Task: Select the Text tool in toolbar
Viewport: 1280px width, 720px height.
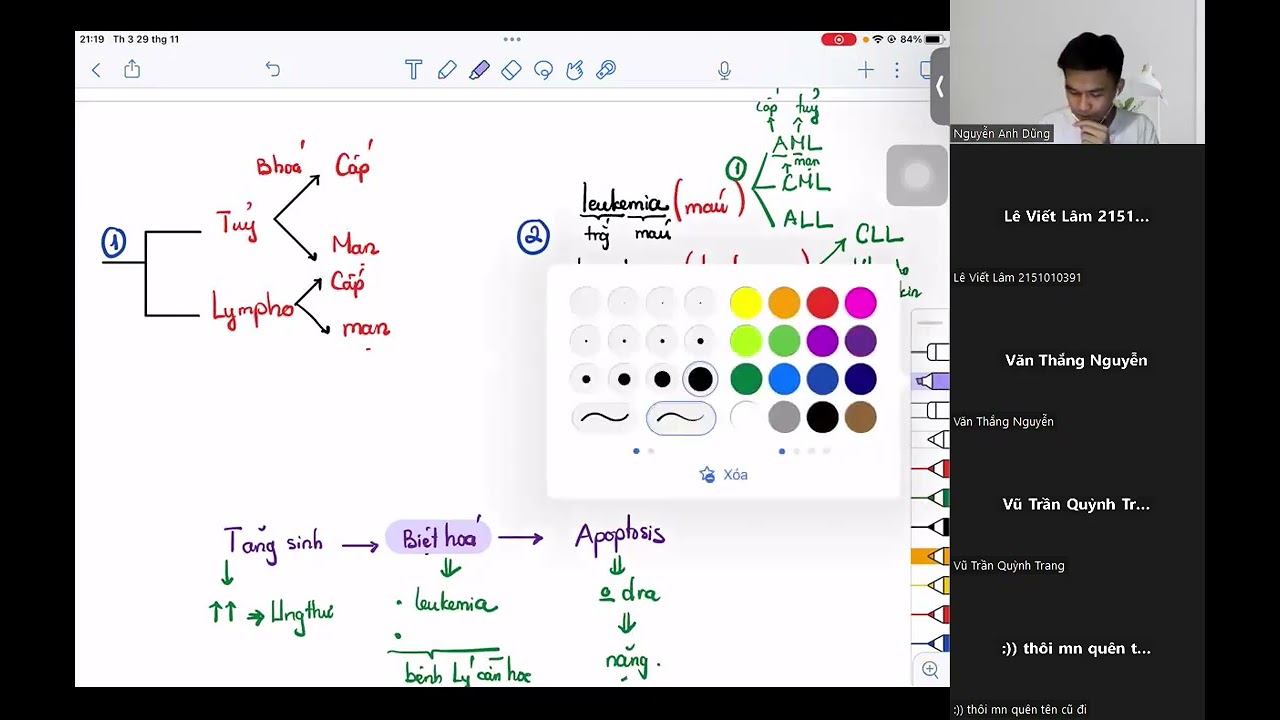Action: click(x=413, y=70)
